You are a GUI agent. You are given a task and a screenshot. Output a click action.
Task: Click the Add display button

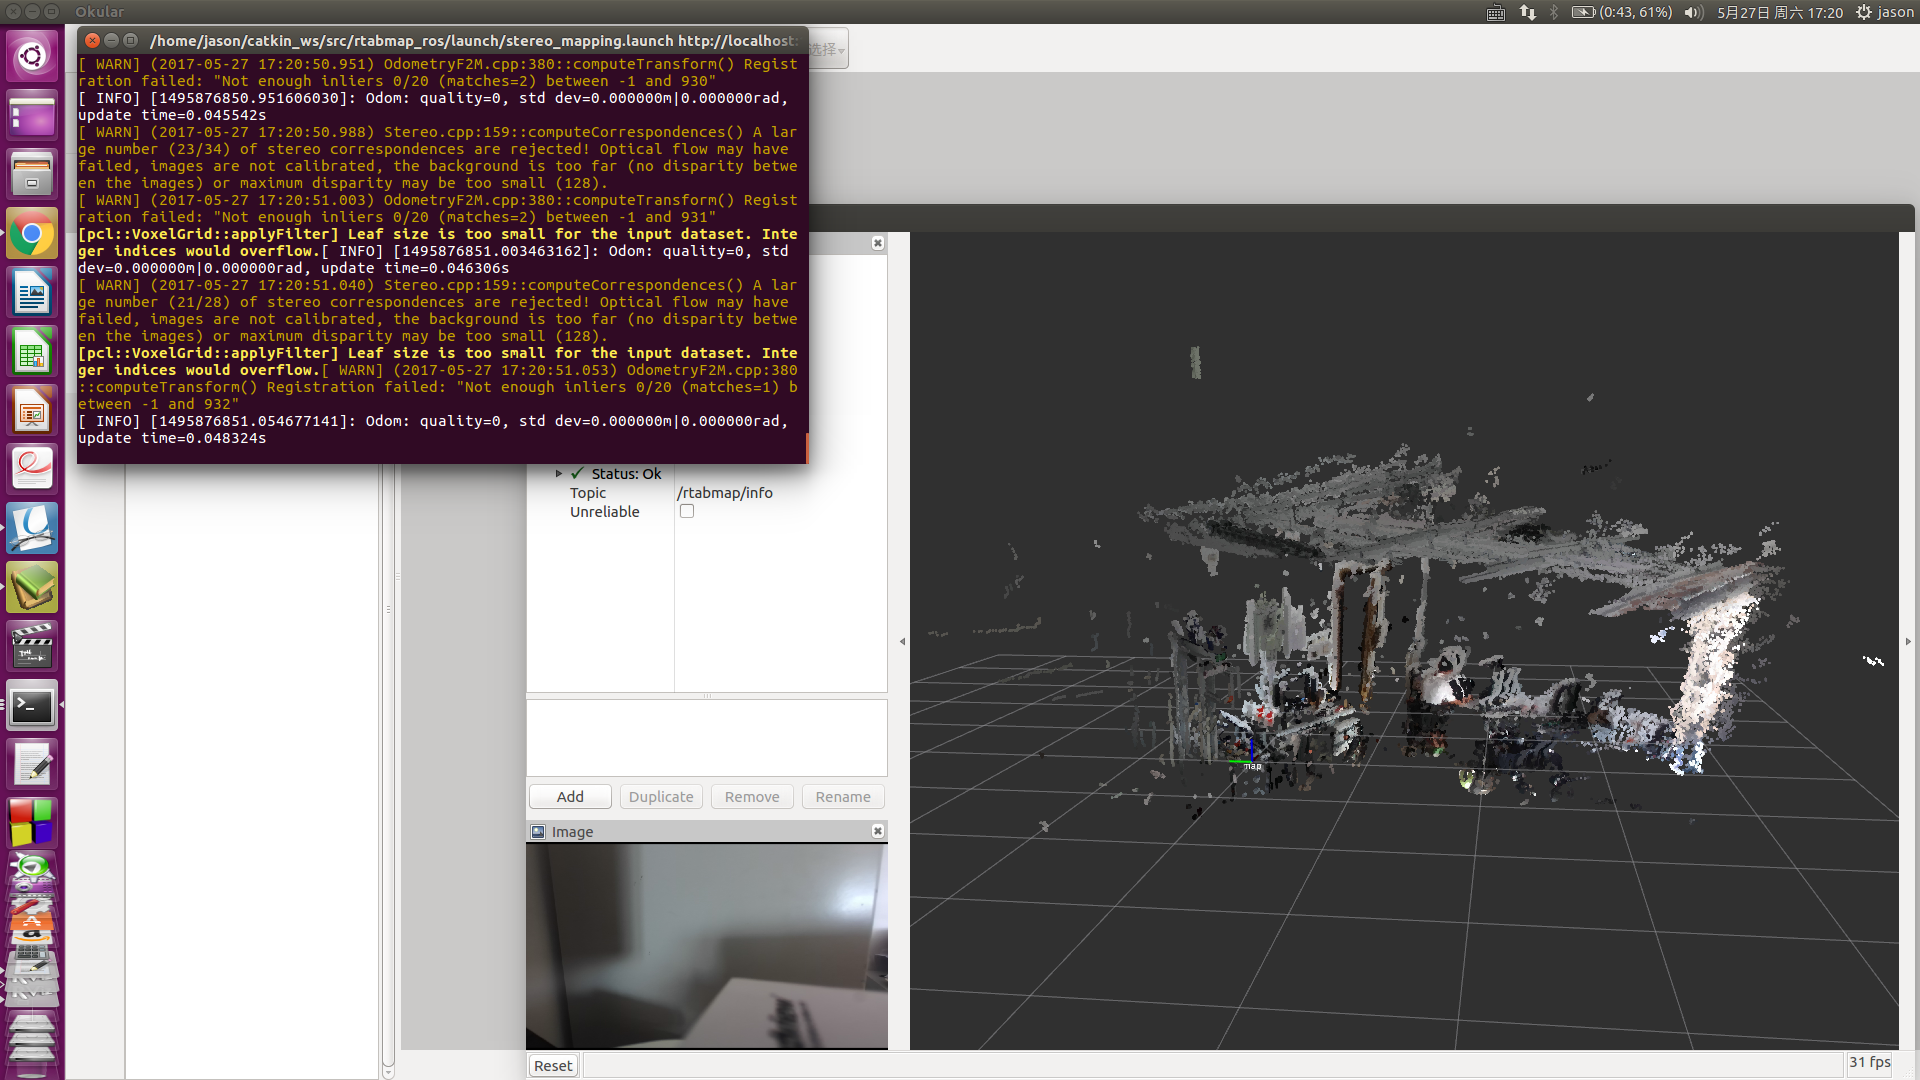(x=570, y=797)
